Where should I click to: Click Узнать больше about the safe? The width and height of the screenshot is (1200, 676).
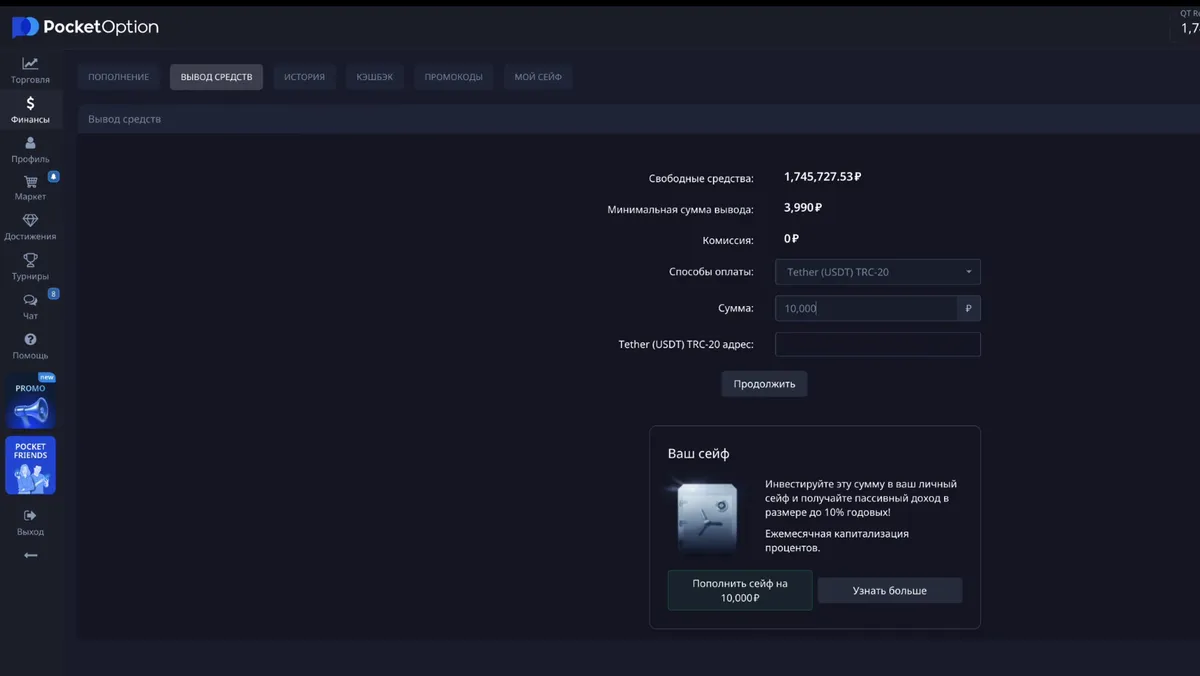tap(889, 590)
